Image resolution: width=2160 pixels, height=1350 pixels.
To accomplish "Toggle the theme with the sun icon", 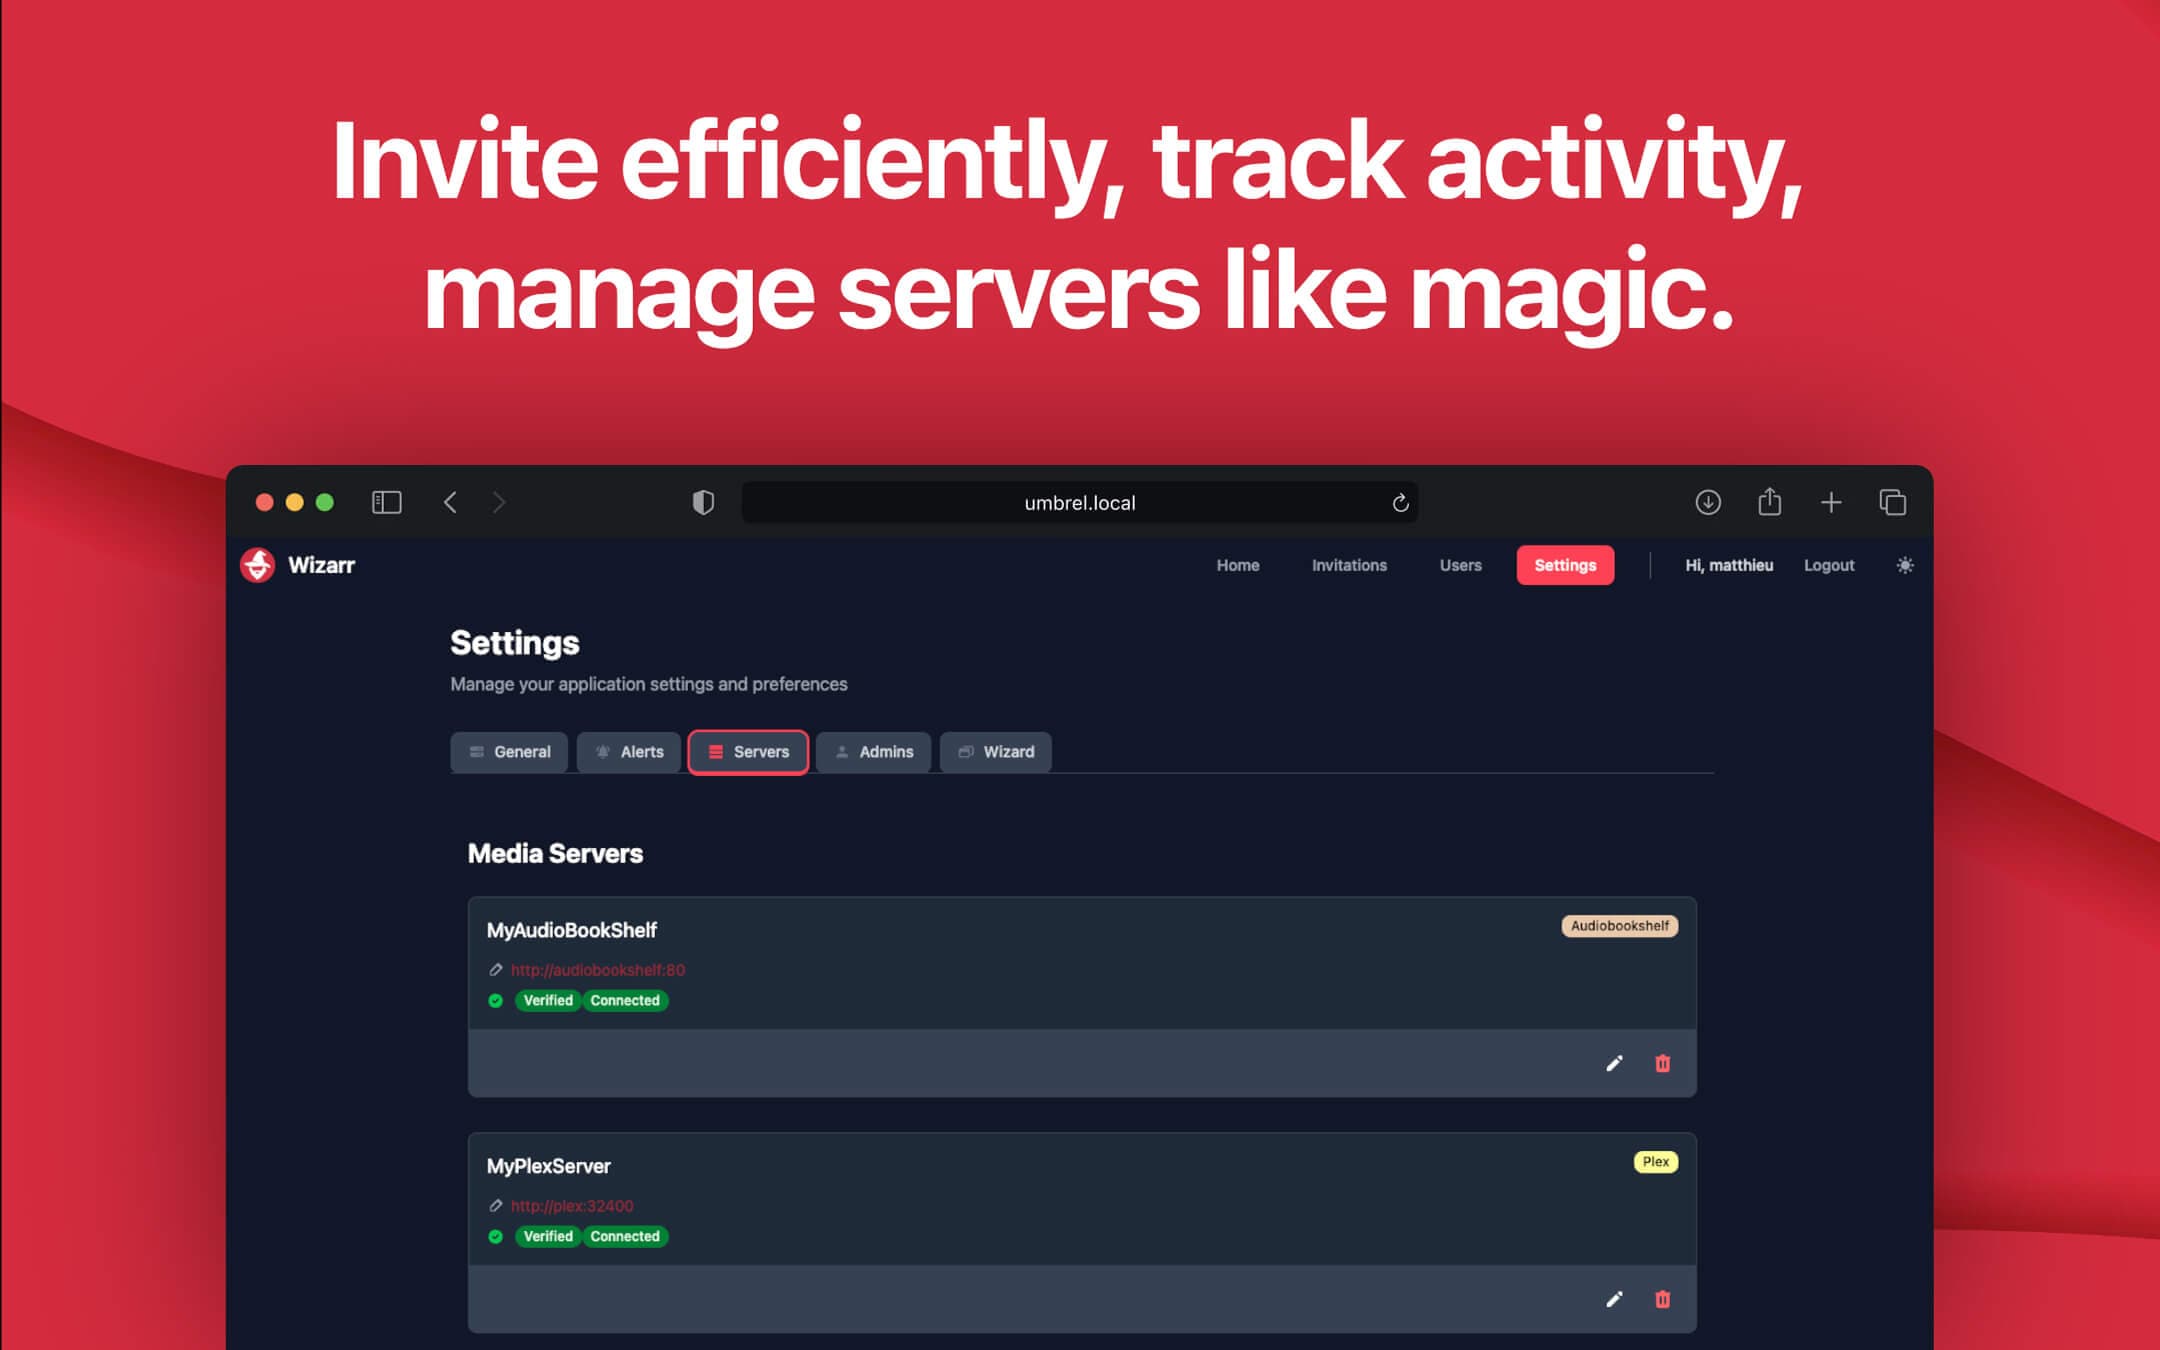I will pyautogui.click(x=1905, y=565).
